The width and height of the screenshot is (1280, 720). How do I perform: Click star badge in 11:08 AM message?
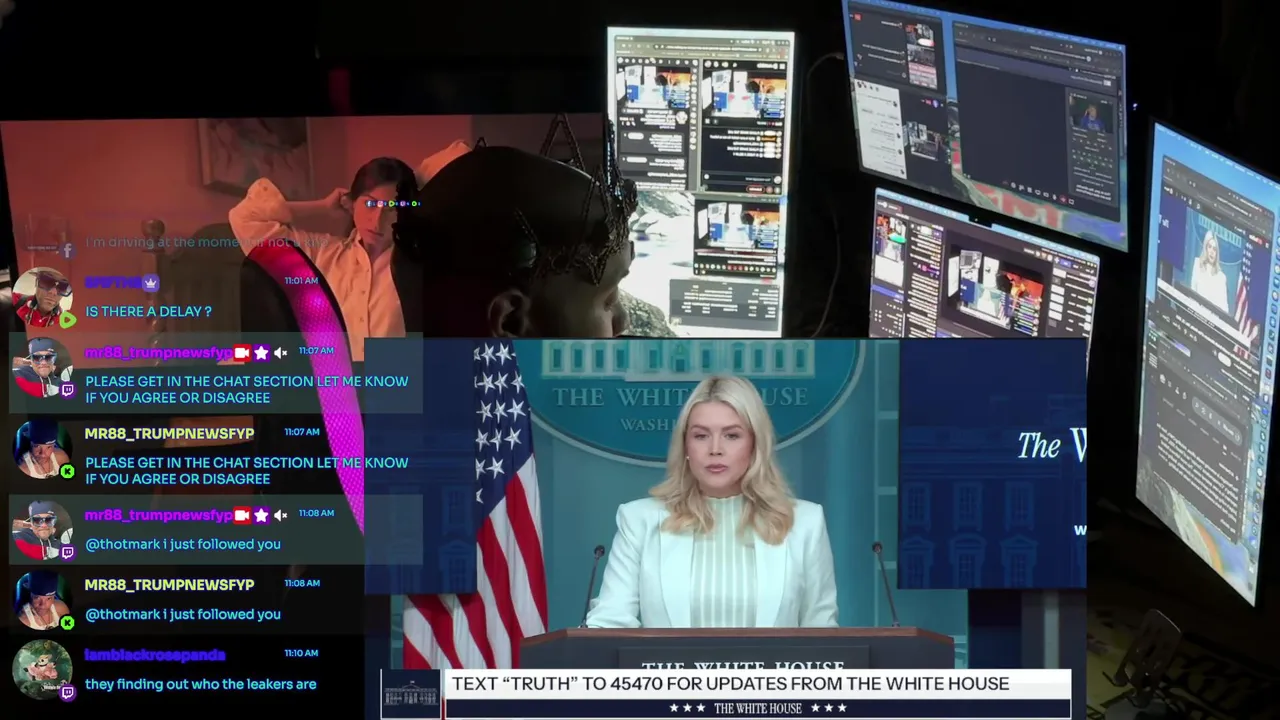click(261, 515)
